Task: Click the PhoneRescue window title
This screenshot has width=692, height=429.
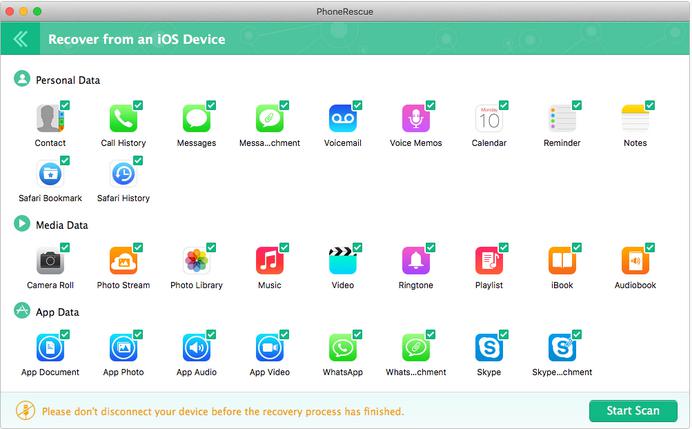Action: (x=345, y=12)
